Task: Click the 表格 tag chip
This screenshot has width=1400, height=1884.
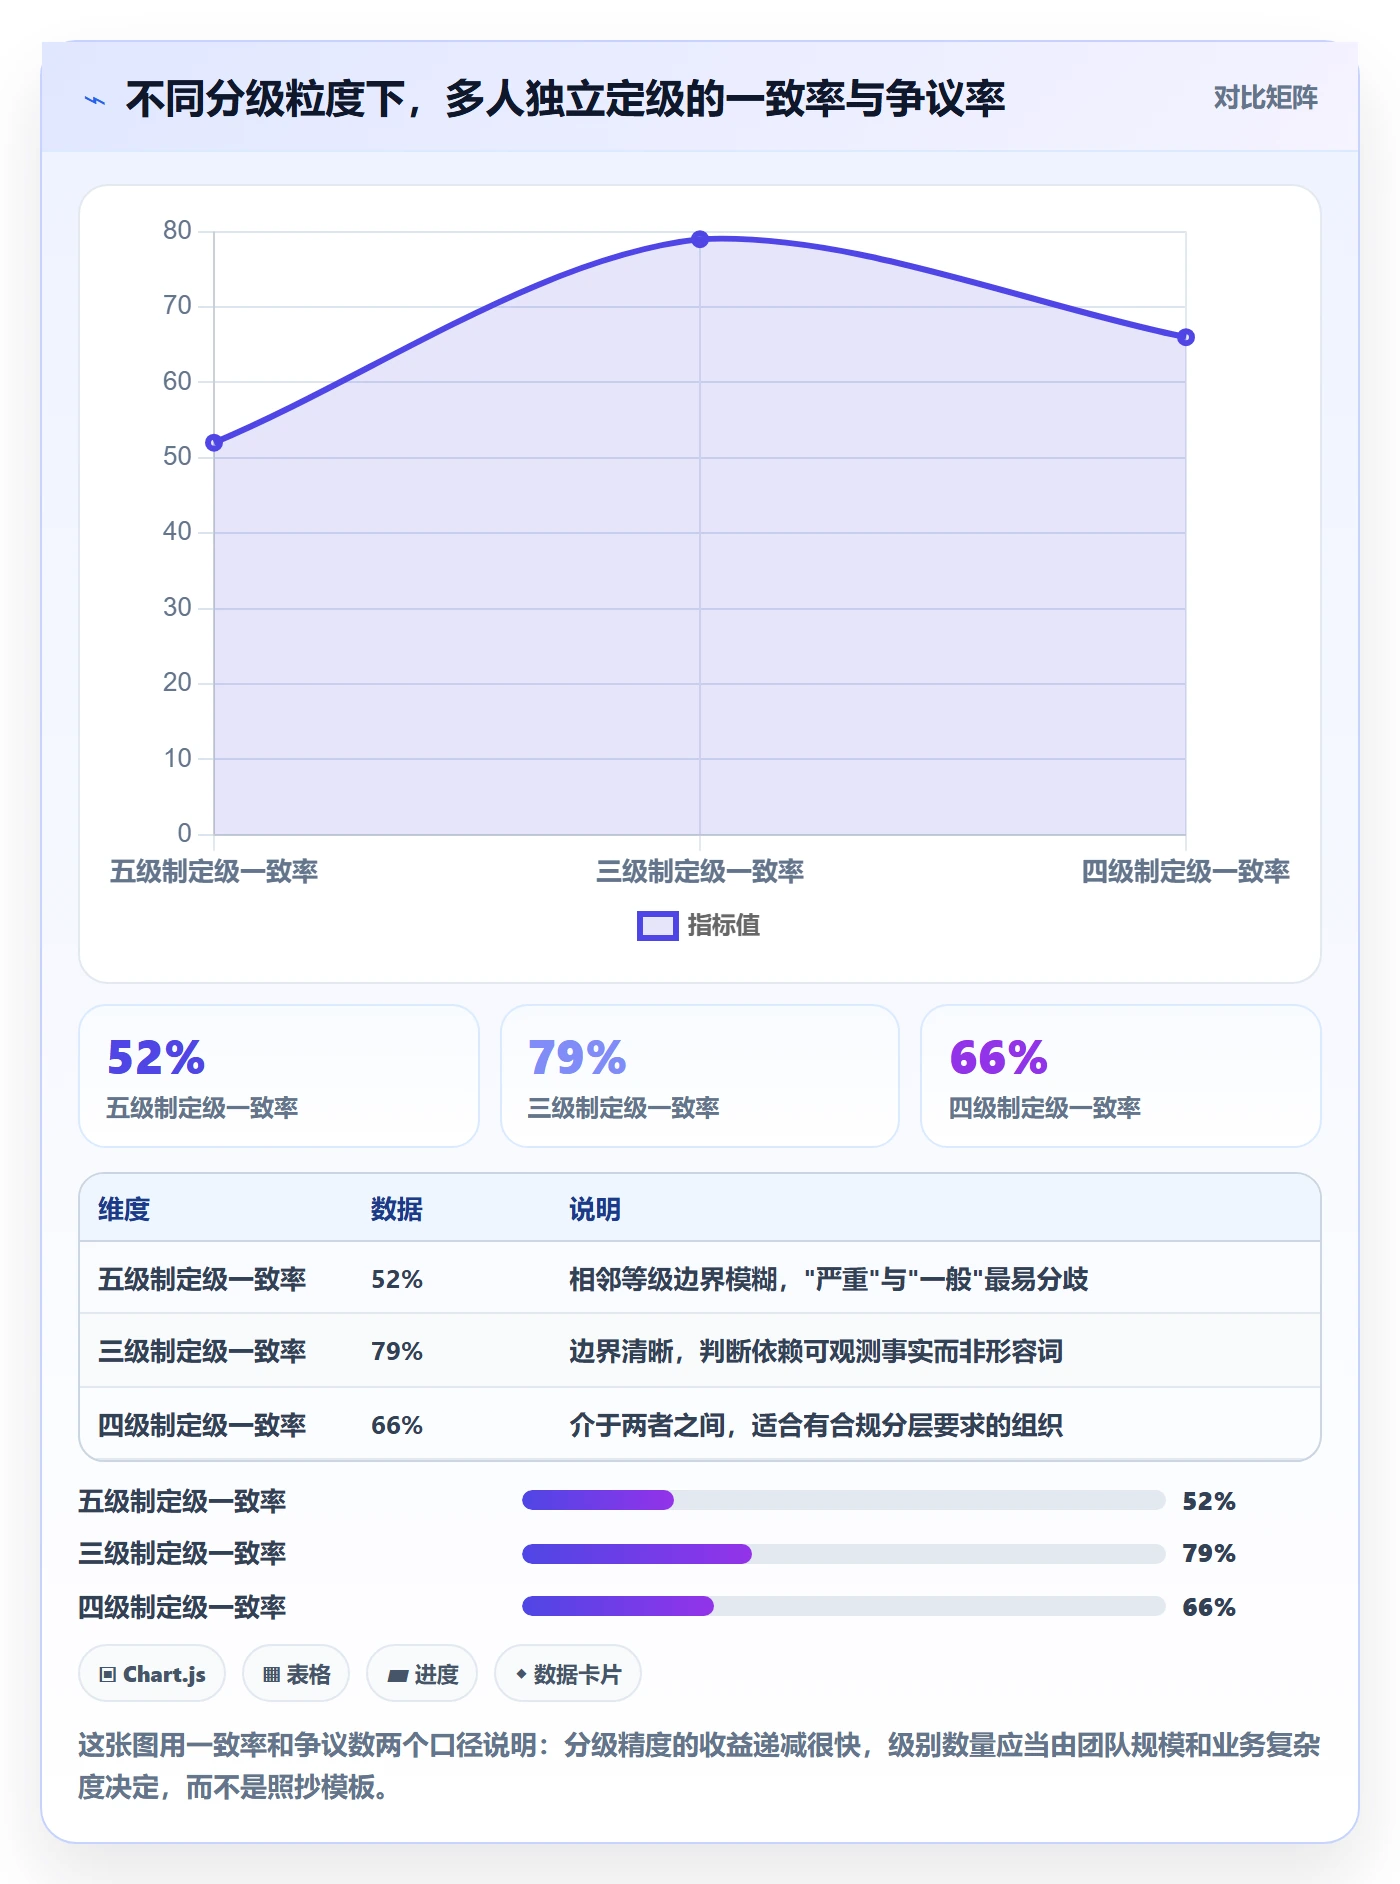Action: click(296, 1673)
